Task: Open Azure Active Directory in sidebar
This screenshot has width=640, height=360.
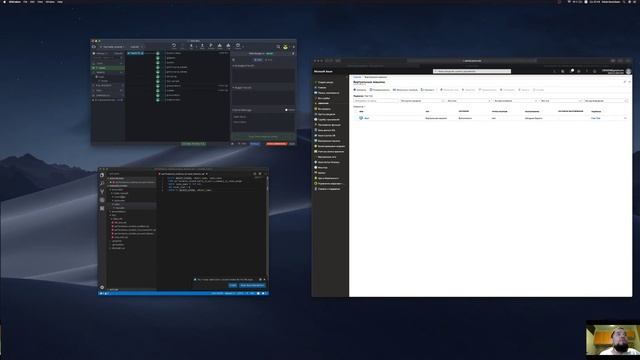Action: 328,162
